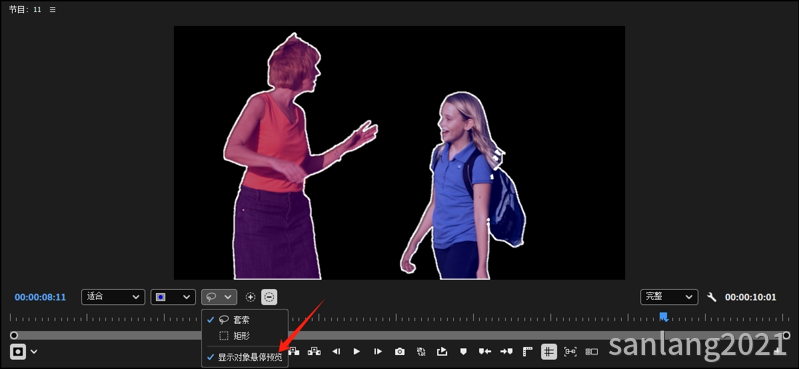Image resolution: width=799 pixels, height=369 pixels.
Task: Go to previous marker
Action: [x=485, y=352]
